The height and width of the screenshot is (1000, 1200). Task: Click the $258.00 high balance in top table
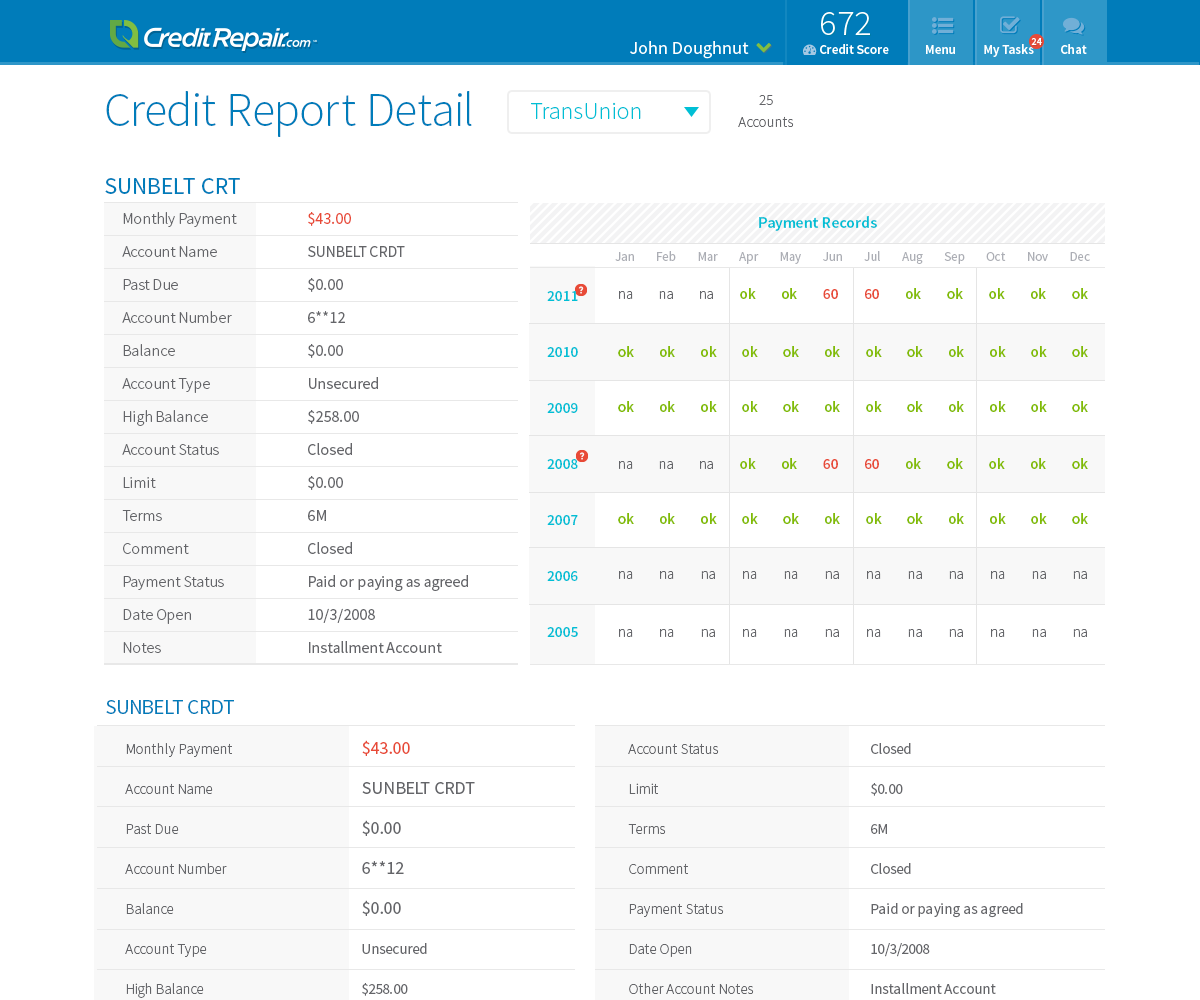[333, 416]
